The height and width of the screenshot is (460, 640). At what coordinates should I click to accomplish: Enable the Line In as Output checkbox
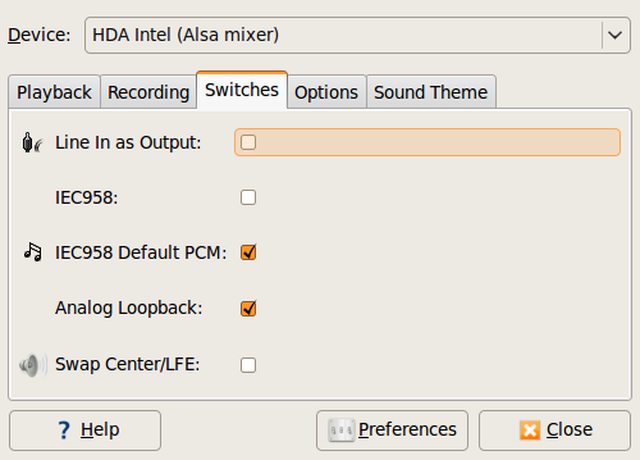[x=248, y=142]
